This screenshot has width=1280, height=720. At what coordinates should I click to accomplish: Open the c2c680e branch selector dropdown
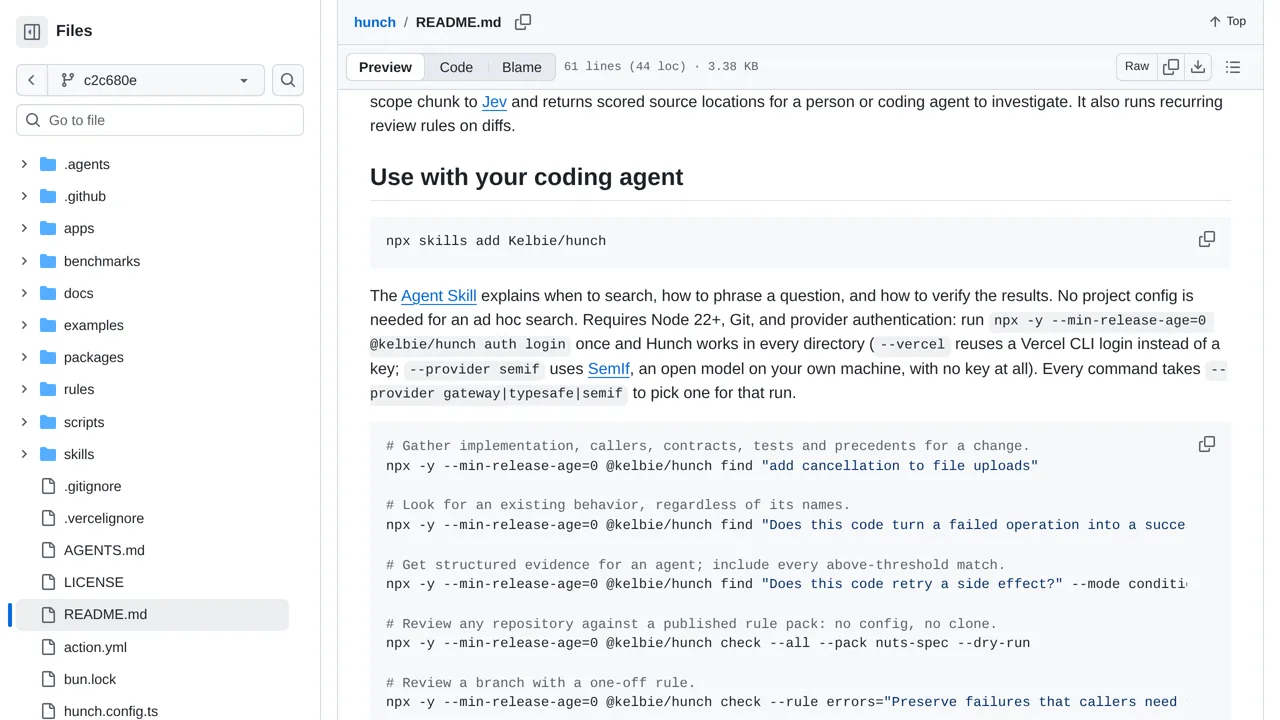[x=155, y=80]
